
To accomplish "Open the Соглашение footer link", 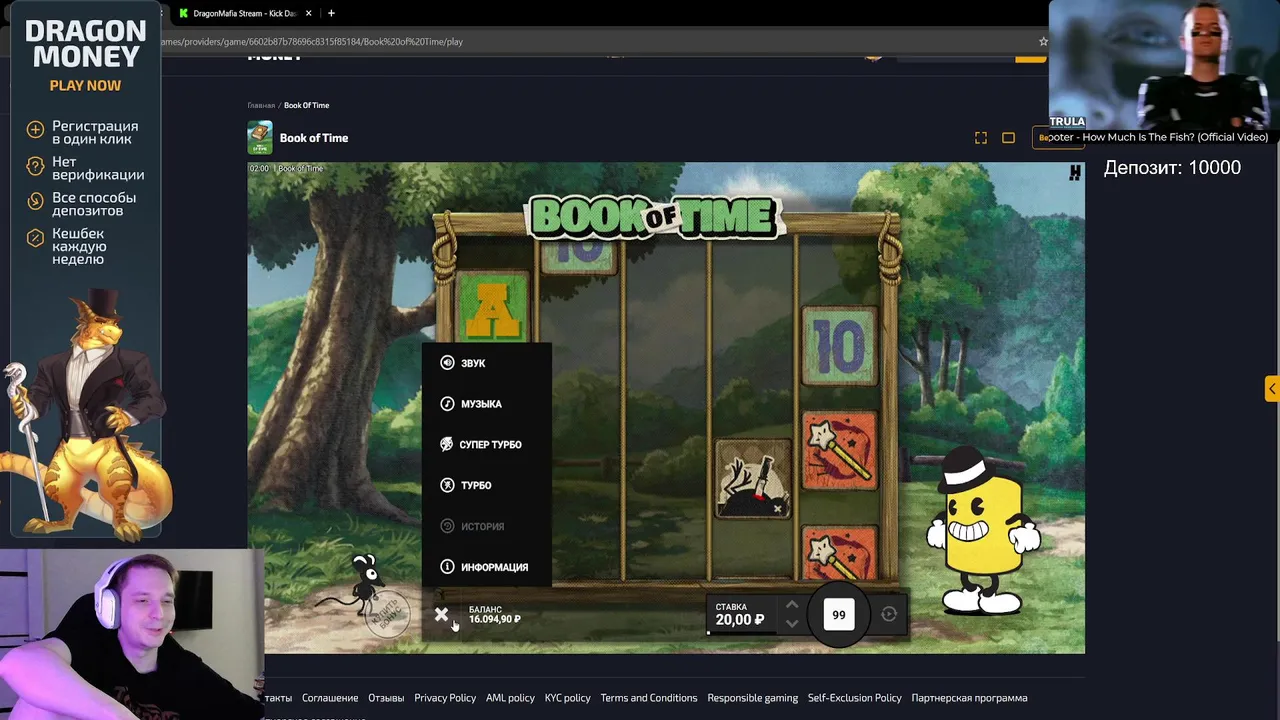I will click(330, 698).
